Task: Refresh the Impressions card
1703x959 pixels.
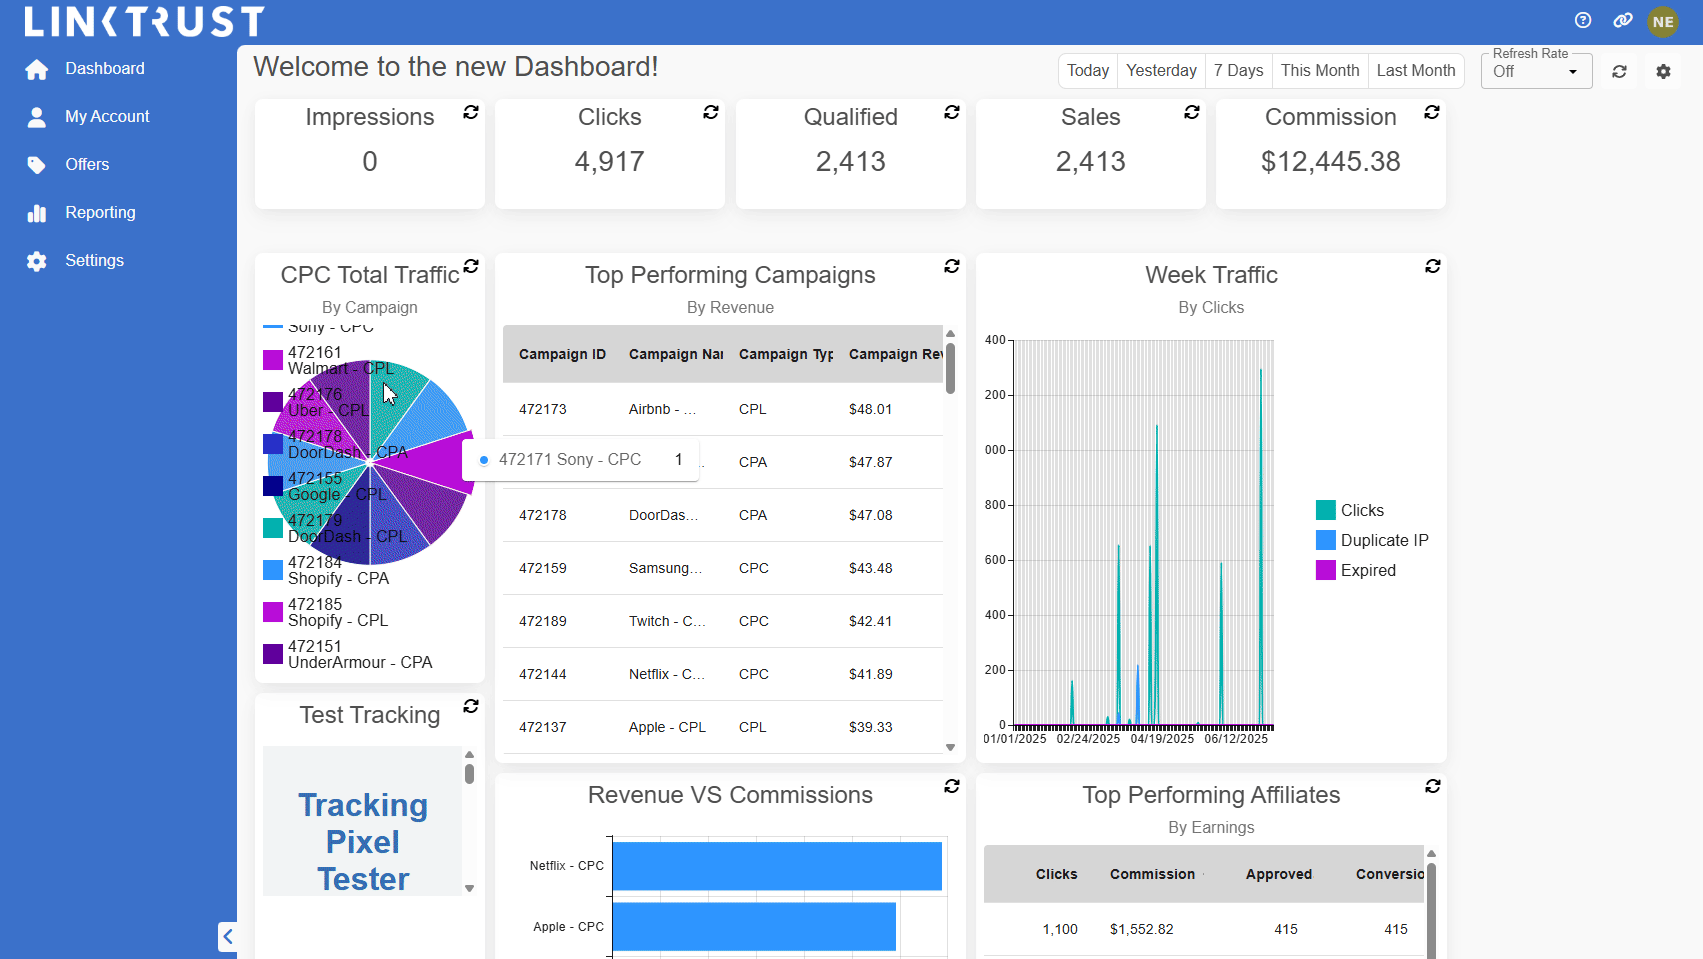Action: tap(471, 112)
